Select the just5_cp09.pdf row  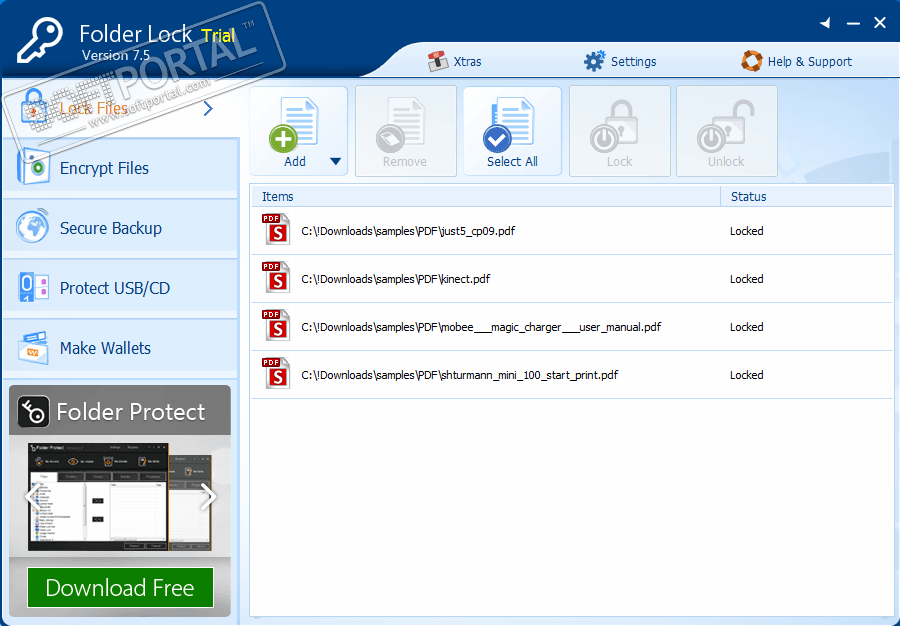pos(572,231)
